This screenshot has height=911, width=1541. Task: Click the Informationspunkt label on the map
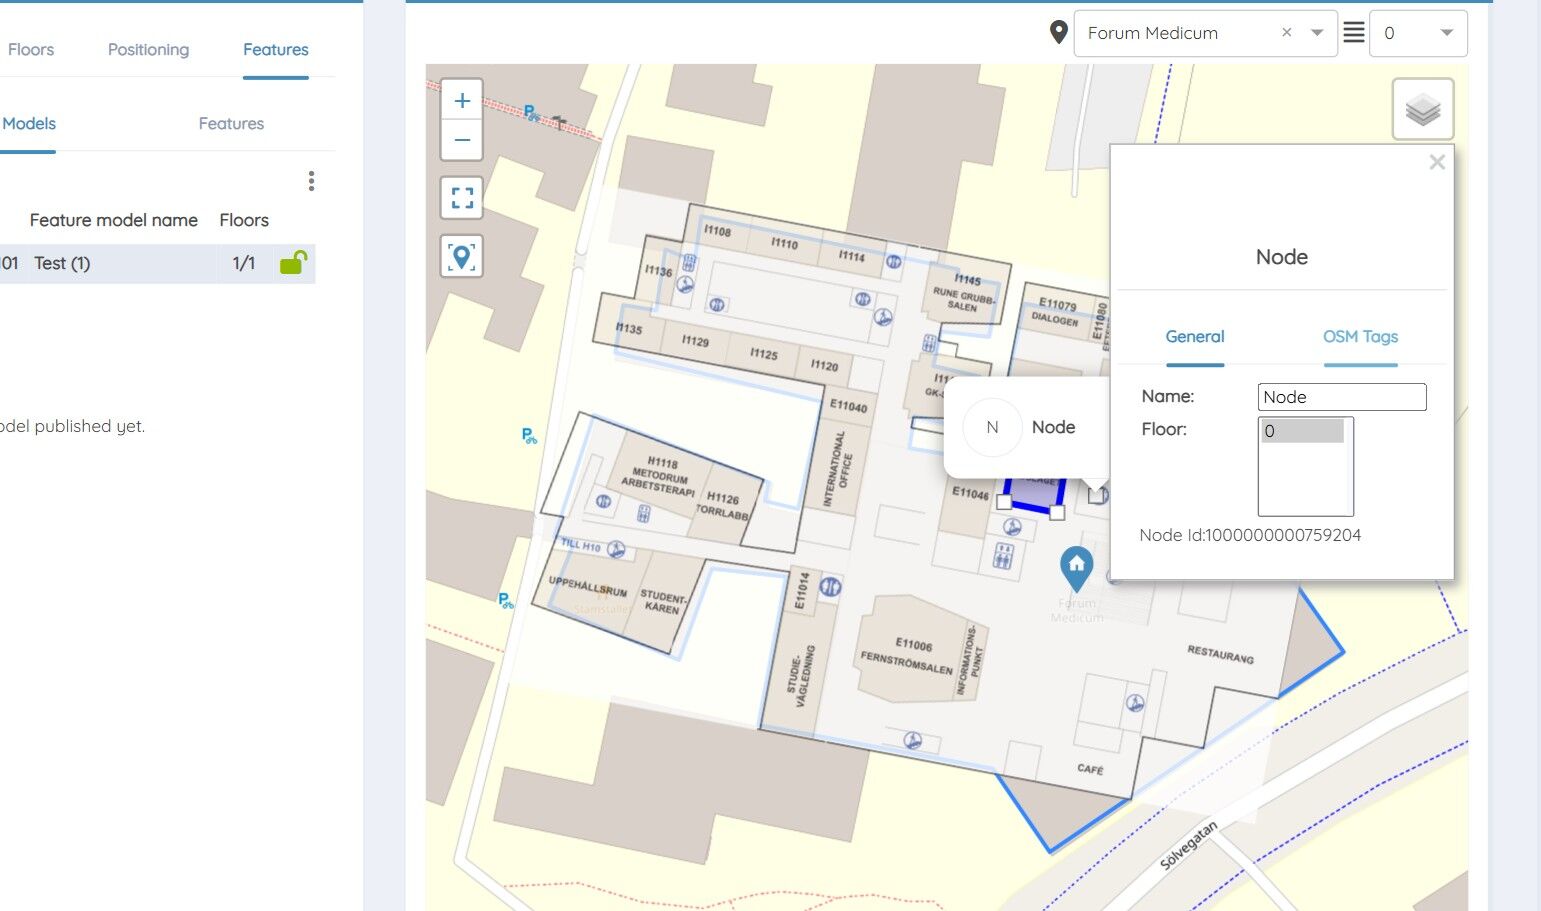(969, 659)
